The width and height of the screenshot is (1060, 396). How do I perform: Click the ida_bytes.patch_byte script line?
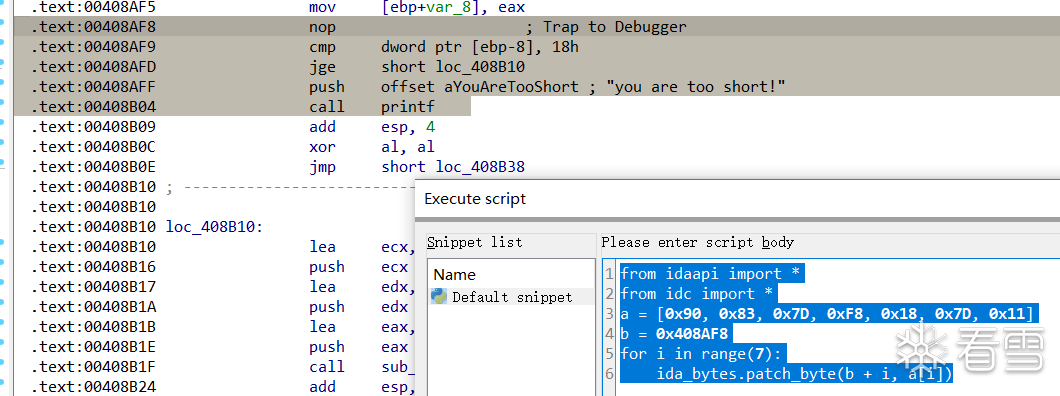(786, 373)
